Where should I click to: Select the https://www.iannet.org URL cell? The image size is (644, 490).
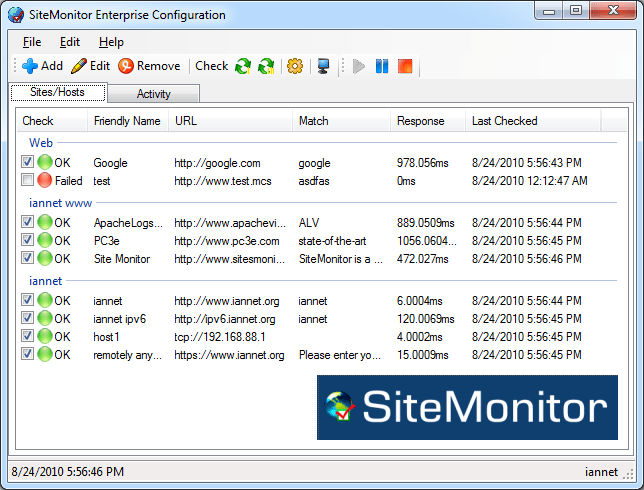(229, 355)
